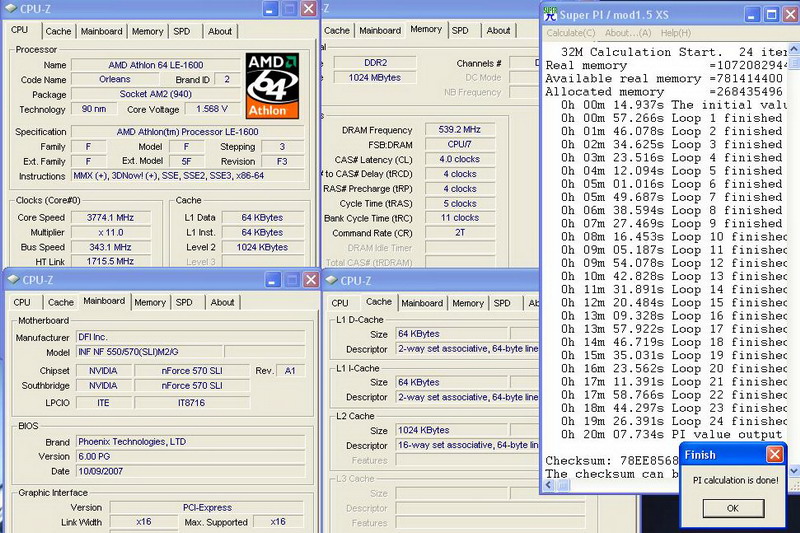The image size is (800, 533).
Task: Click the Core Speed value 3774.1 MHz
Action: (110, 217)
